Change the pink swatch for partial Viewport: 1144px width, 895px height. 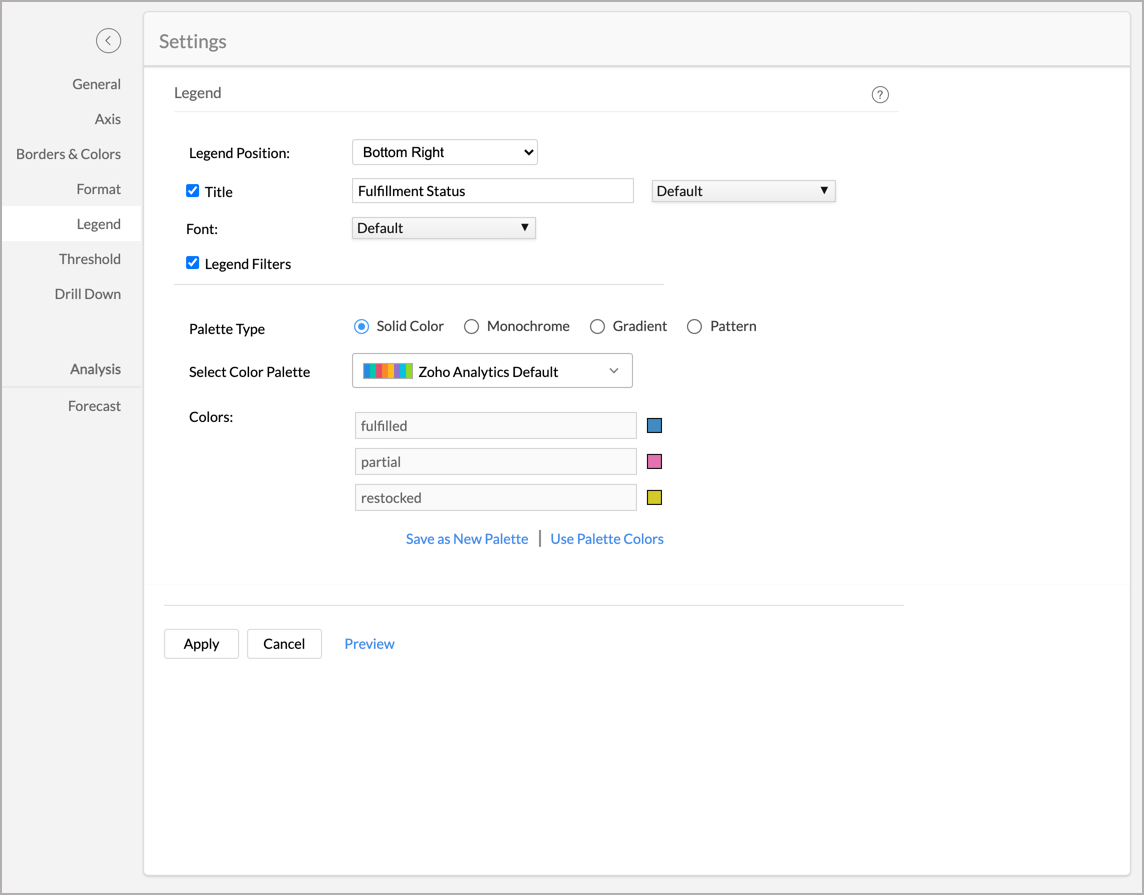click(655, 462)
